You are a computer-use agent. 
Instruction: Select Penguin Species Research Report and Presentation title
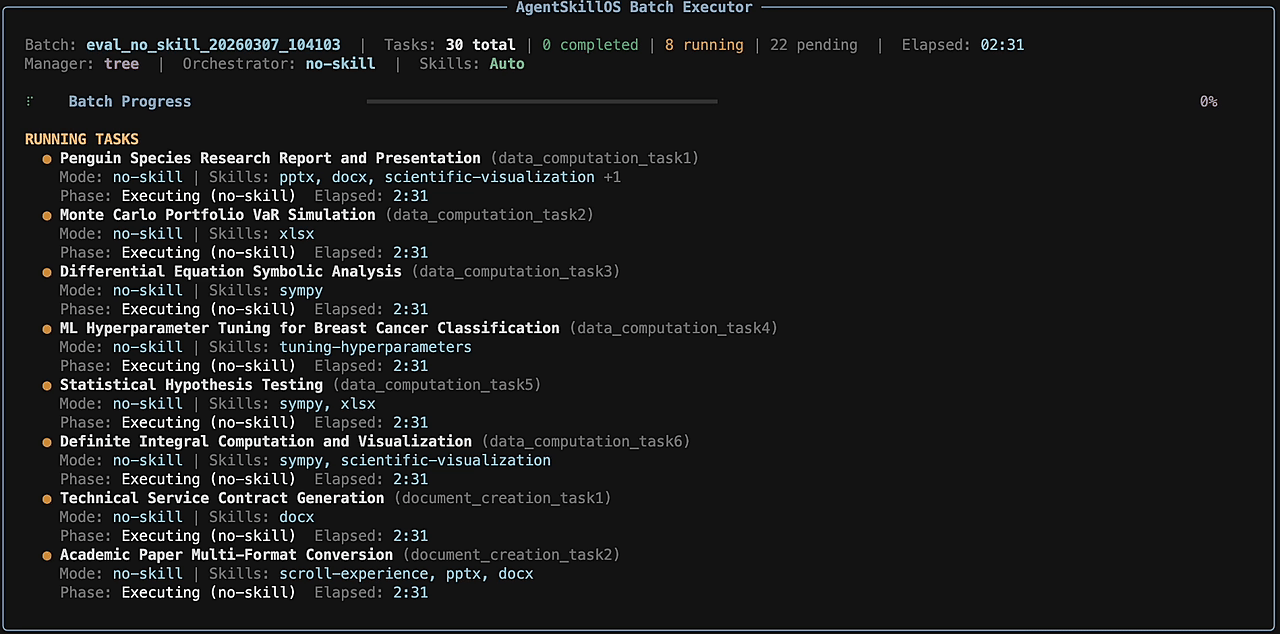(270, 158)
